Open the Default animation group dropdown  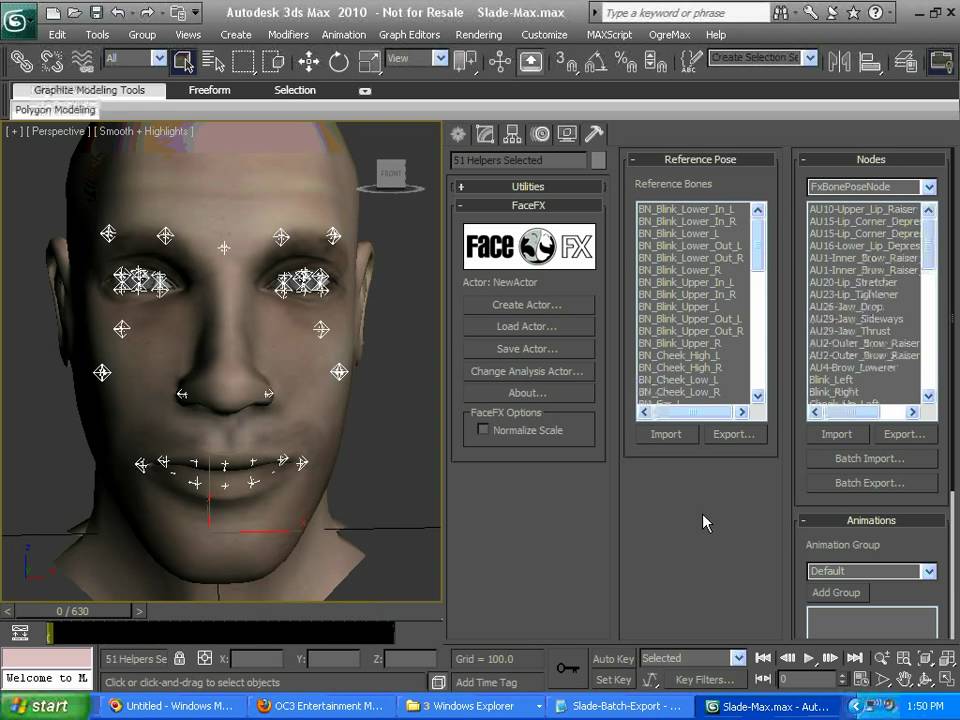tap(929, 571)
